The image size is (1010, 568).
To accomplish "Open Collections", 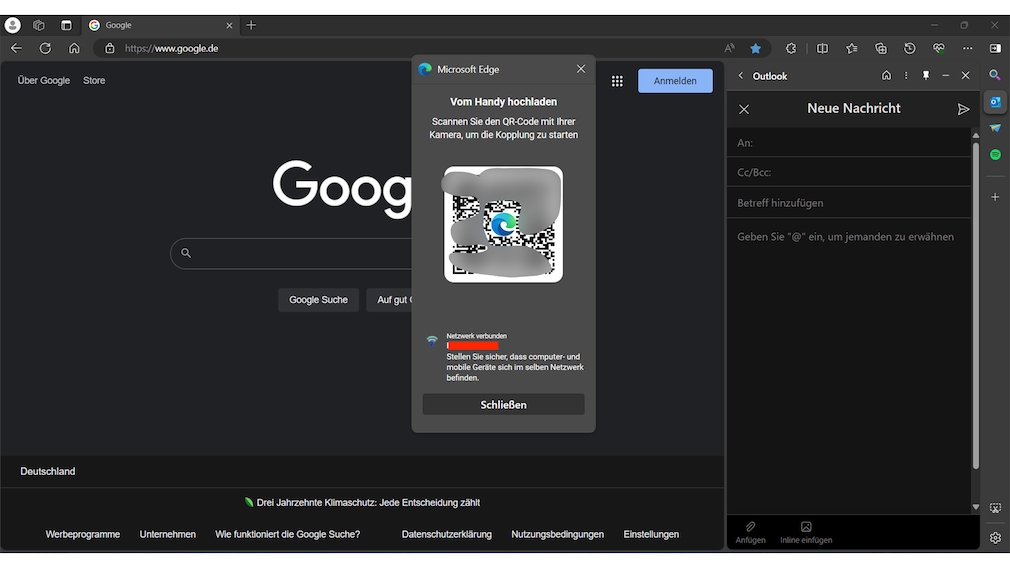I will tap(881, 48).
